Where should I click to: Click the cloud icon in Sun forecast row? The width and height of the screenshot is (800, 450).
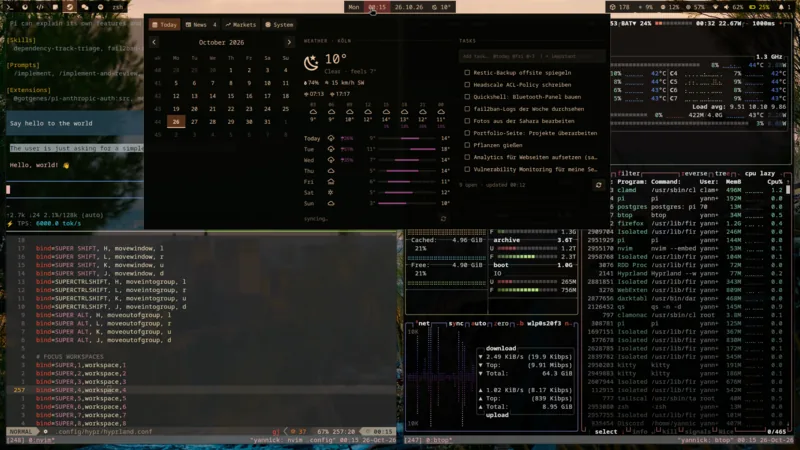331,203
